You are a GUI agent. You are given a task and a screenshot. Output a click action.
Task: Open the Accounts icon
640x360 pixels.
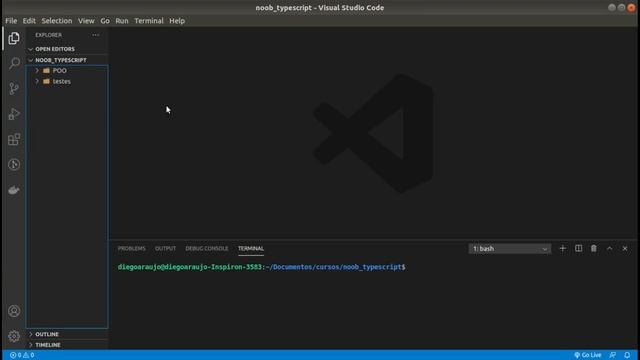[x=14, y=311]
